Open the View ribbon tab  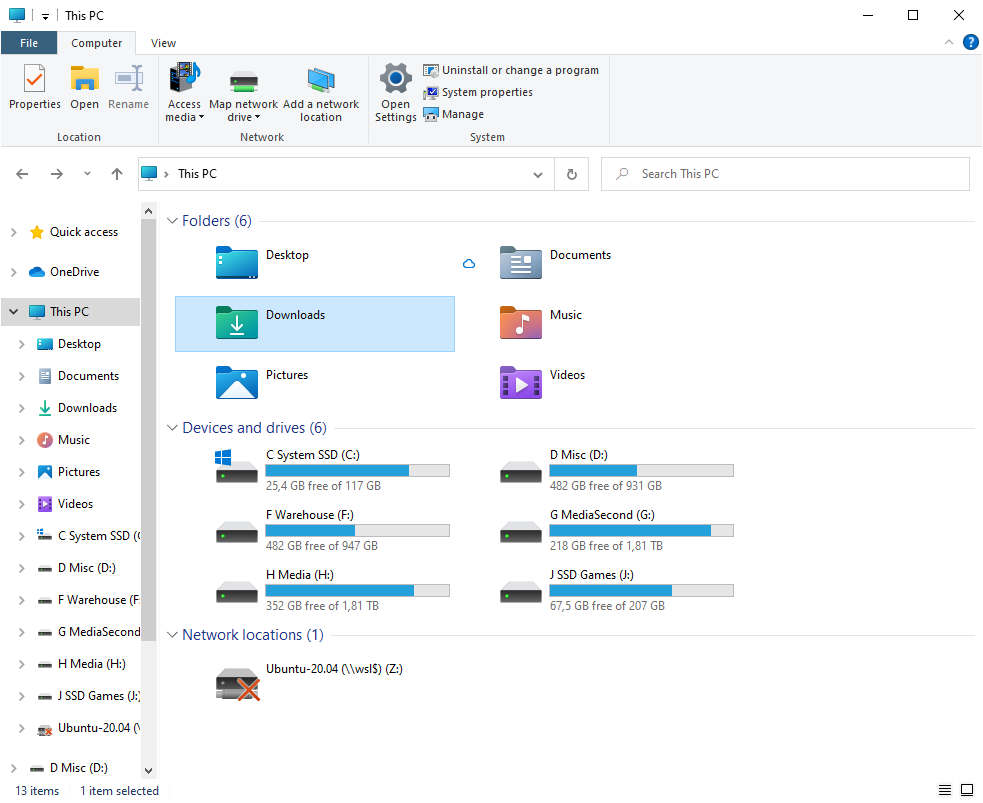(163, 43)
